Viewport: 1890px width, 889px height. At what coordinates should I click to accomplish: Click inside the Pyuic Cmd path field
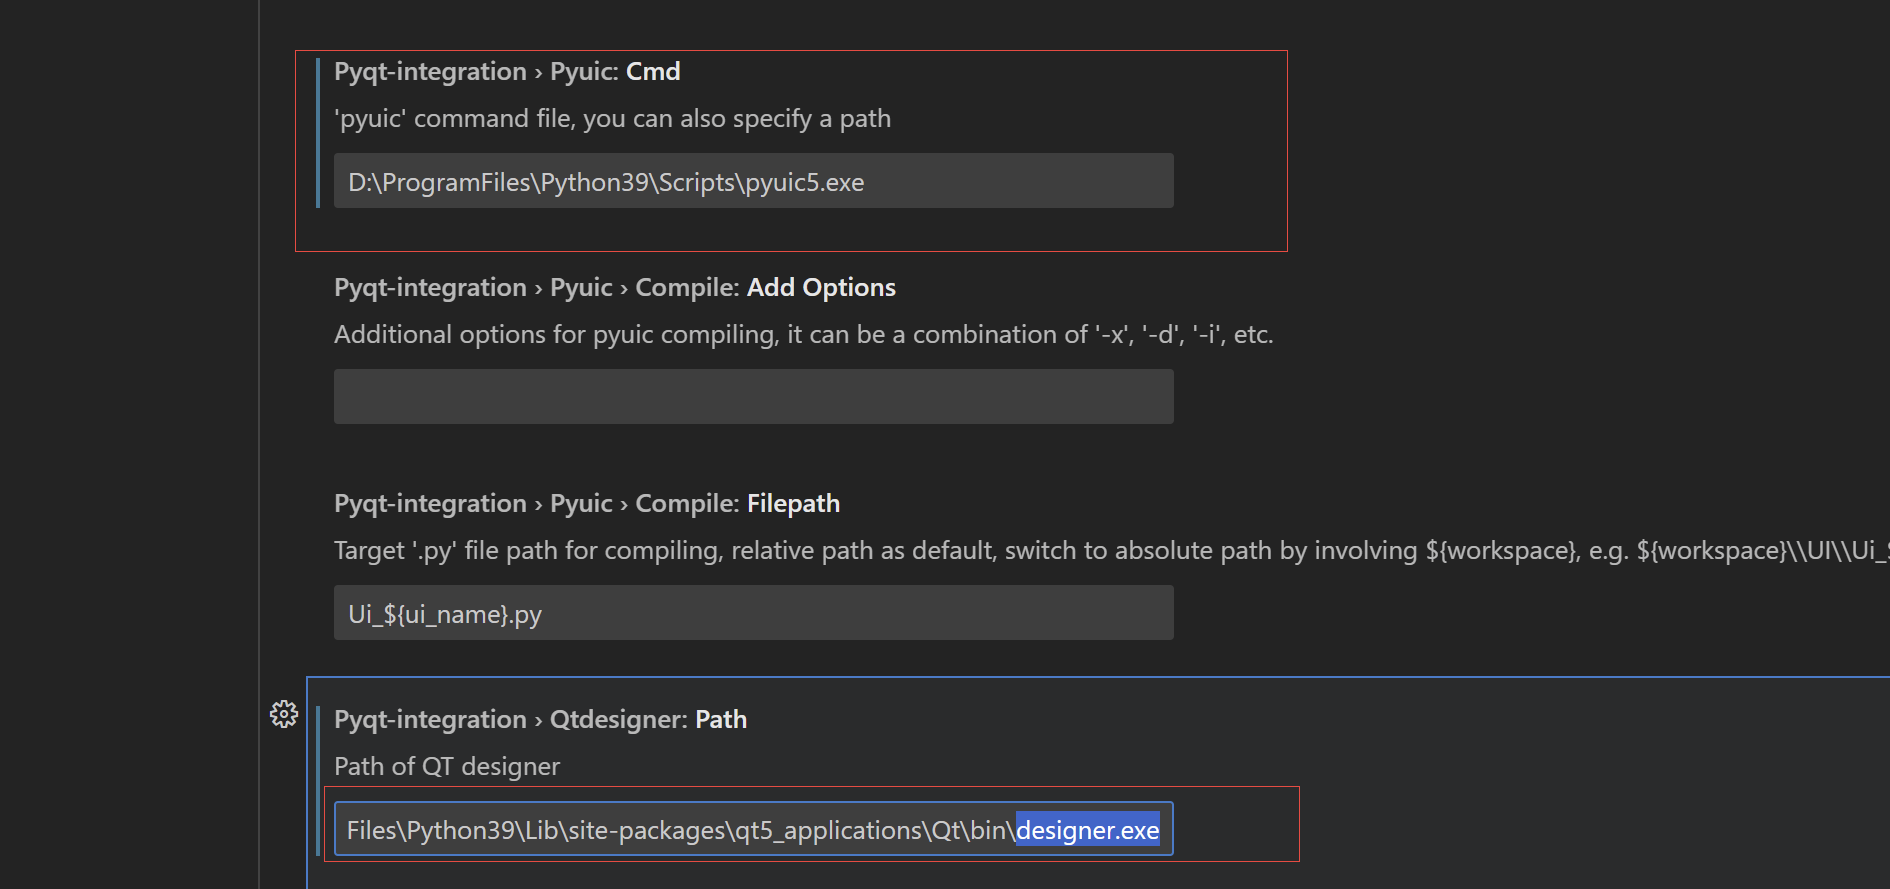pos(753,181)
